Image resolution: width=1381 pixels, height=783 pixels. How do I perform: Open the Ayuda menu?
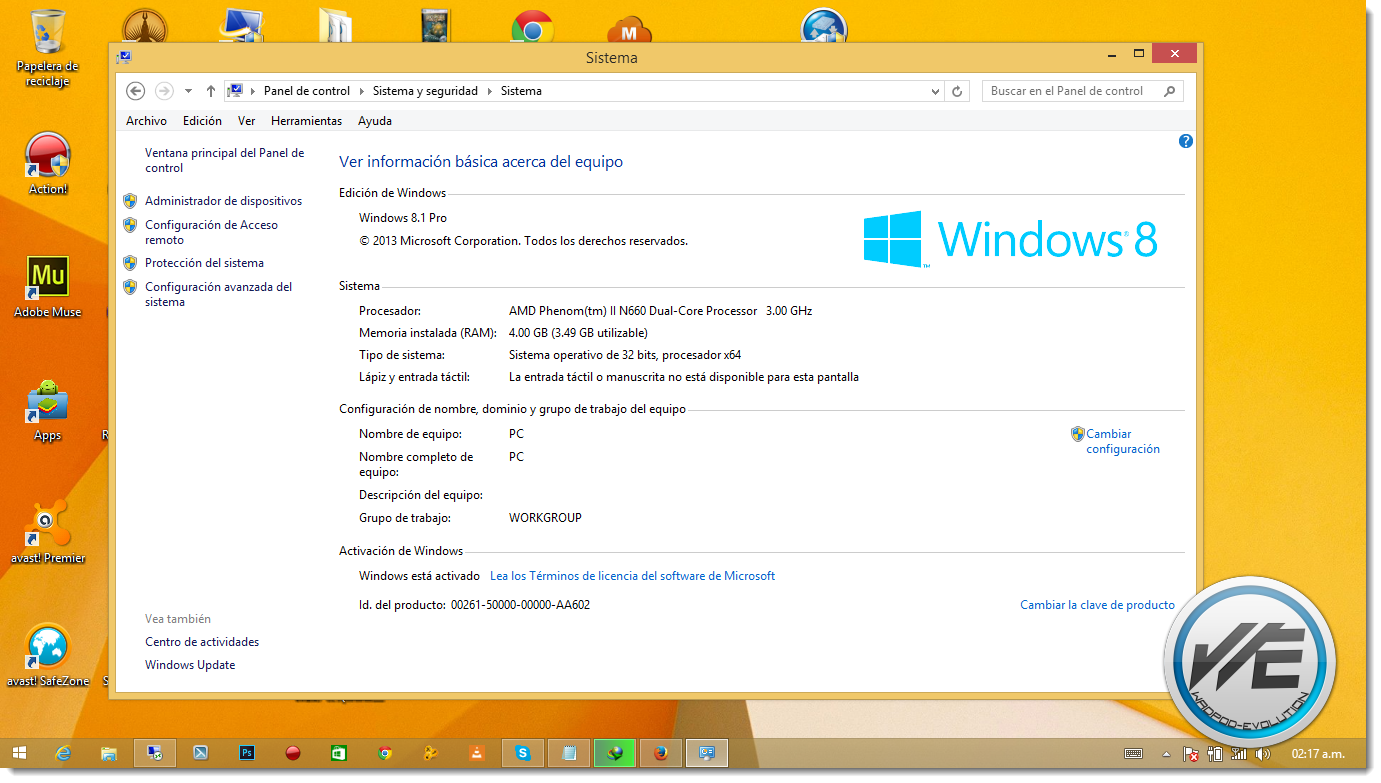tap(375, 121)
